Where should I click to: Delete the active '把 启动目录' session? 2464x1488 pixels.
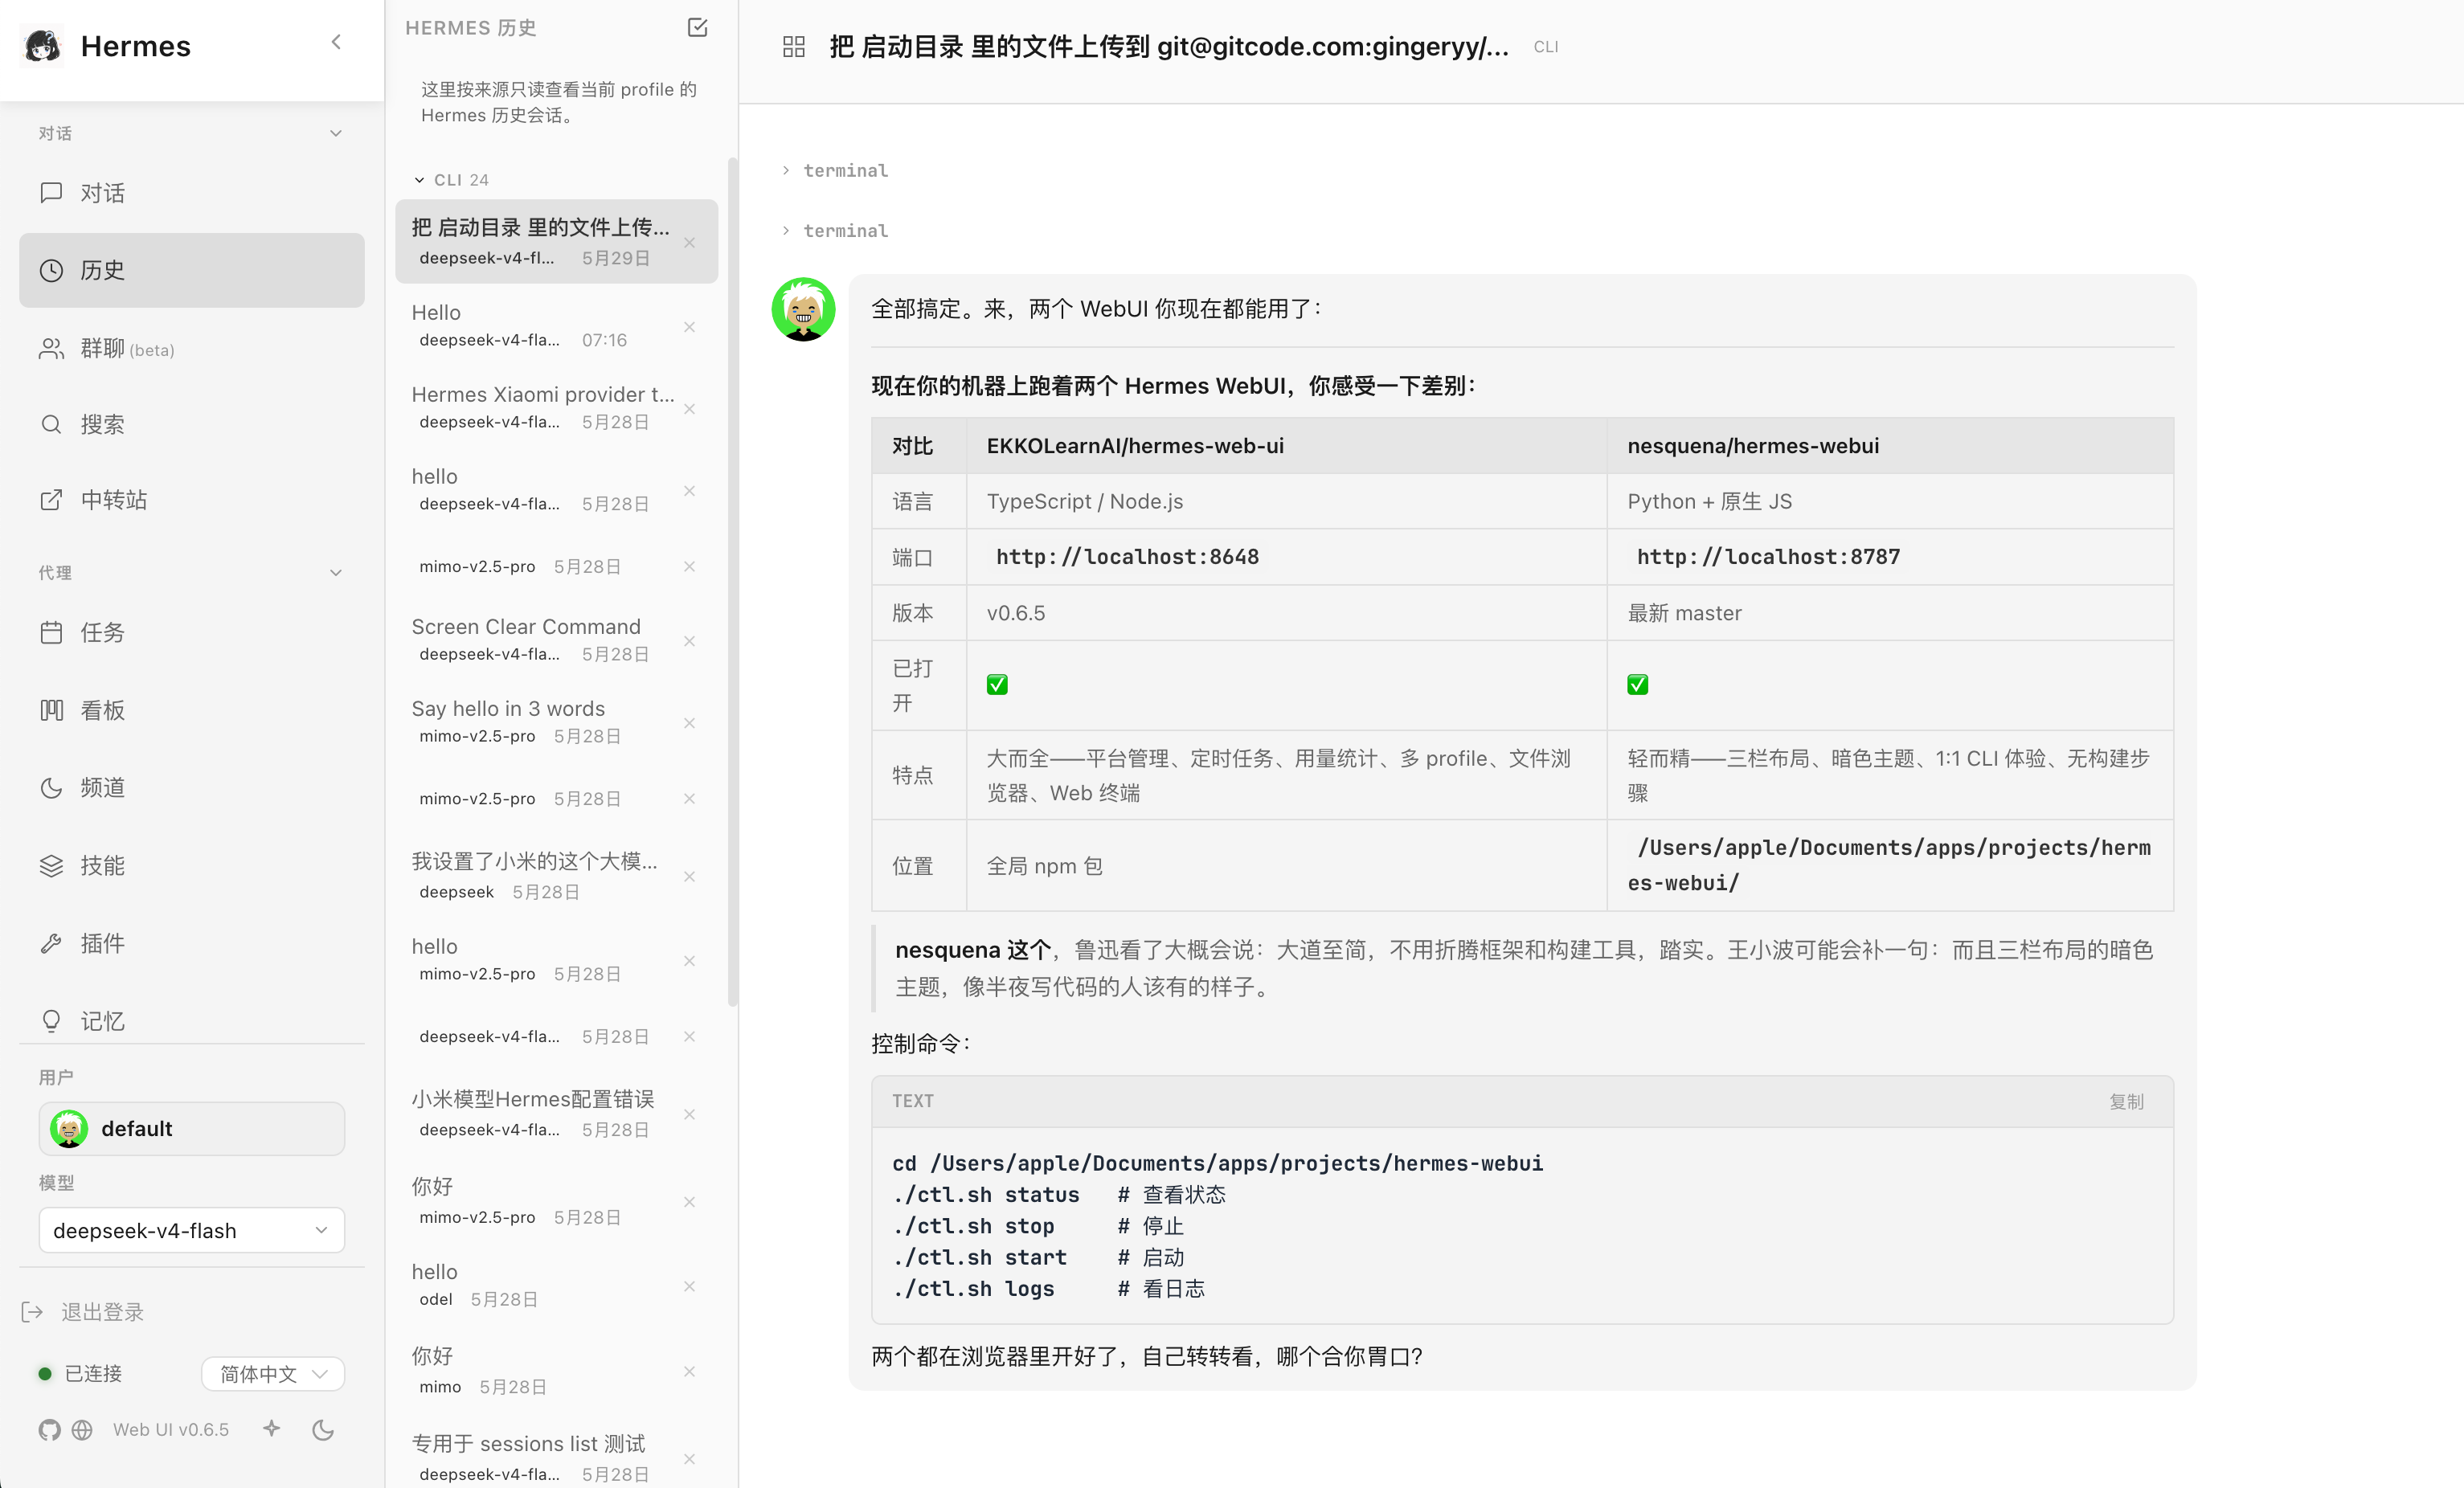coord(689,243)
